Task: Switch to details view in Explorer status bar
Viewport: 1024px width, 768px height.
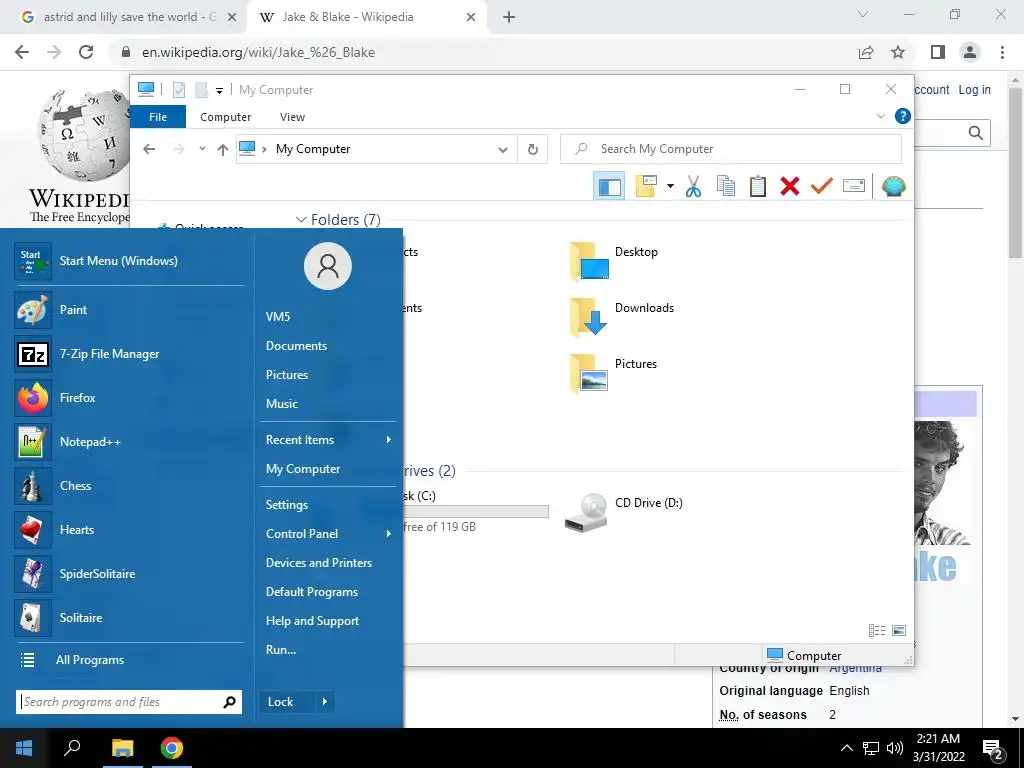Action: [877, 630]
